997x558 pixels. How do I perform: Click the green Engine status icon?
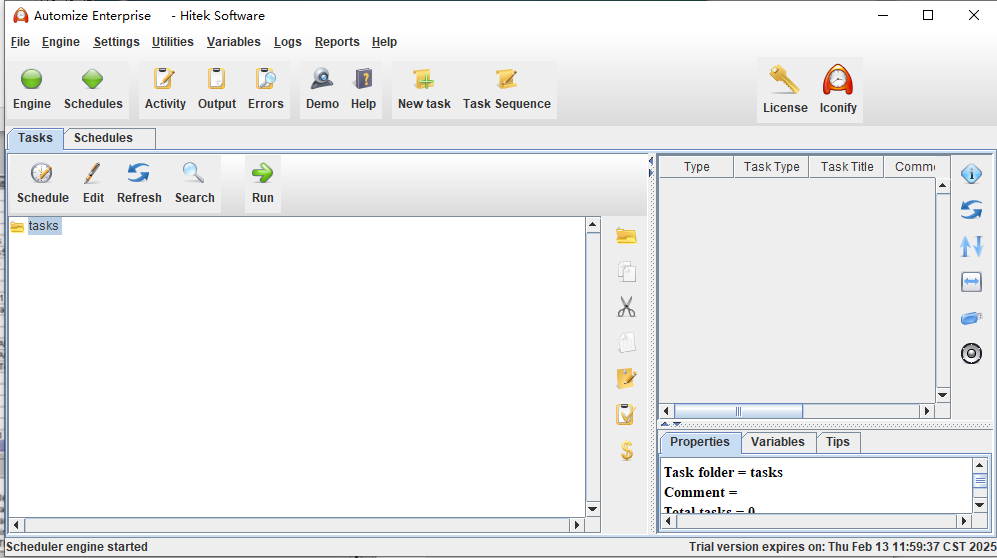tap(31, 79)
